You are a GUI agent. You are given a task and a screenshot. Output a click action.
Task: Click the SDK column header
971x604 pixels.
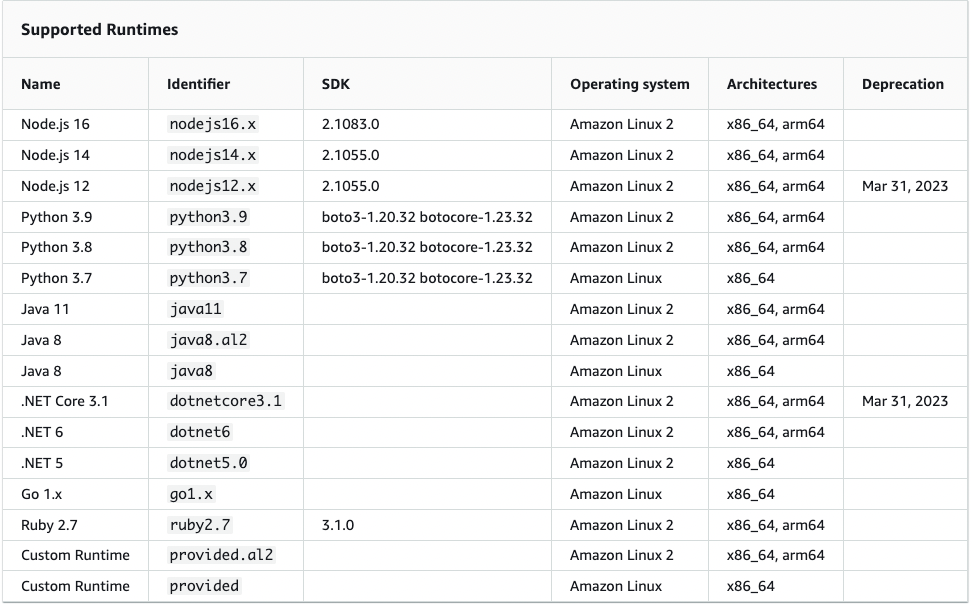336,84
